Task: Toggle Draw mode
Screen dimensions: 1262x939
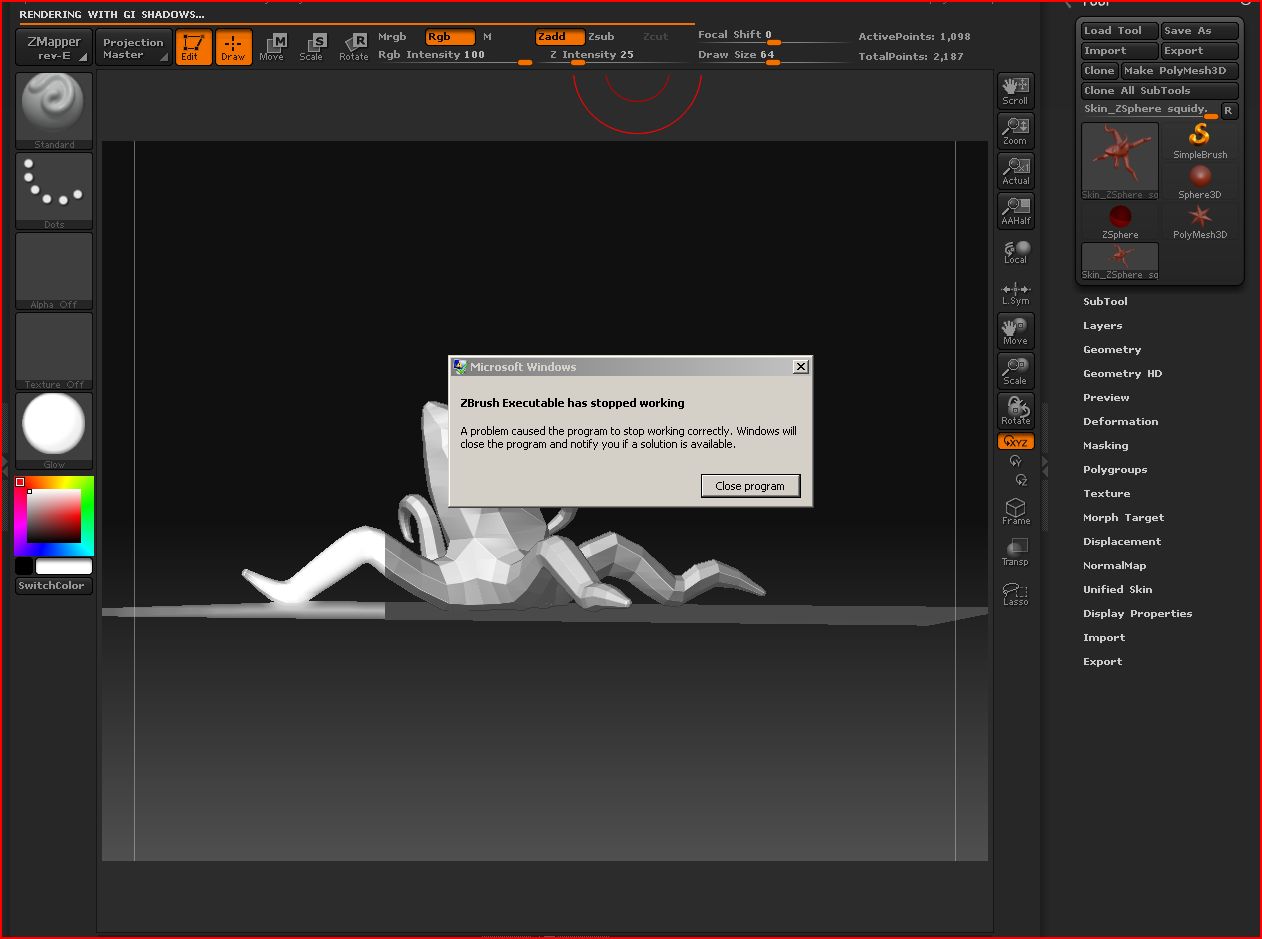Action: [233, 47]
